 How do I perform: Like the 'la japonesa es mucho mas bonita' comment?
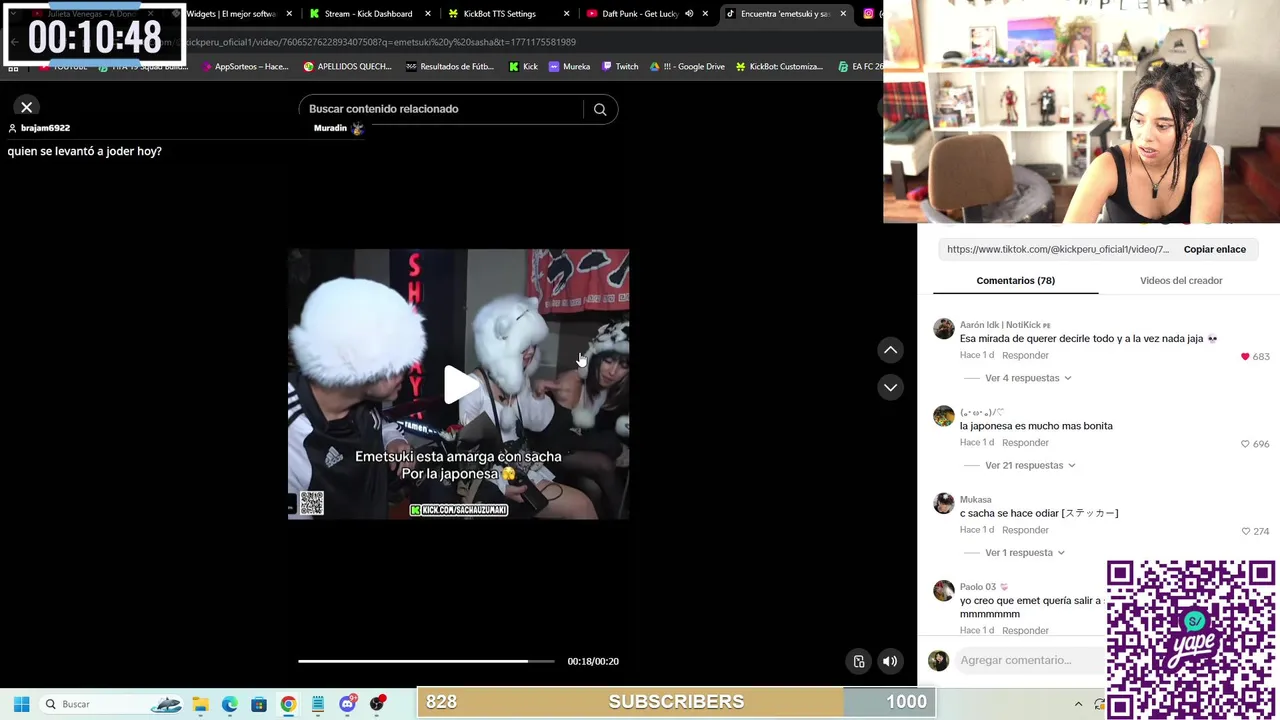(1245, 443)
